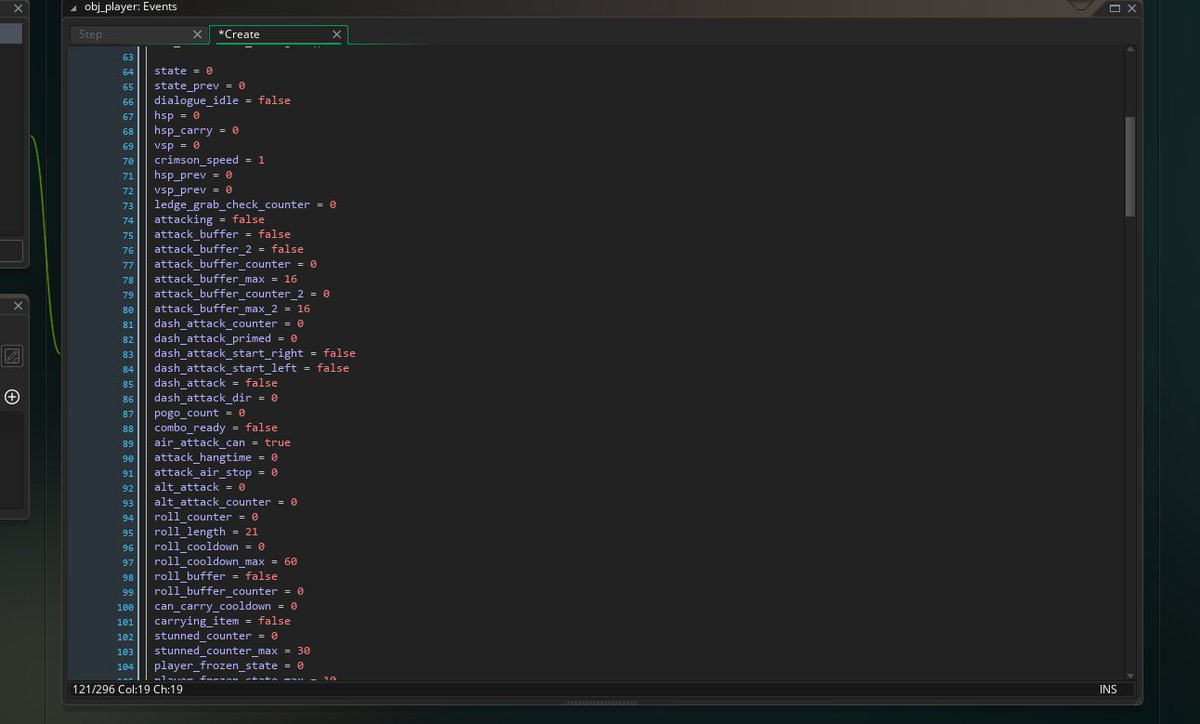The image size is (1200, 724).
Task: Switch to the Step event tab
Action: (x=90, y=34)
